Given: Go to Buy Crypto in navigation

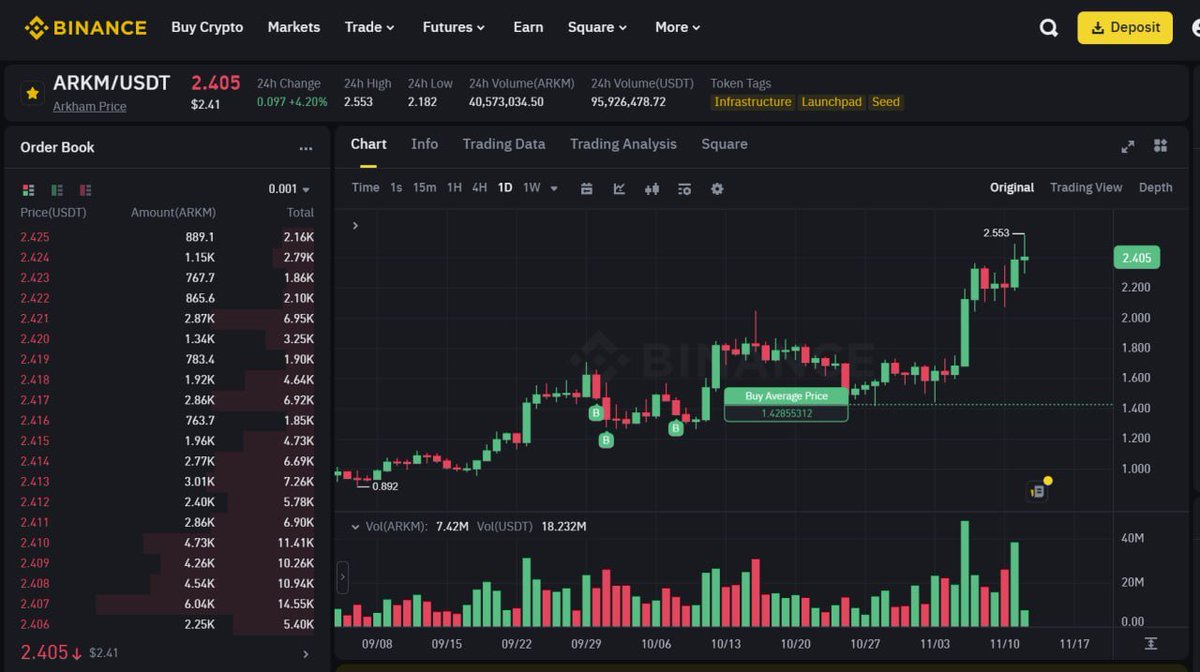Looking at the screenshot, I should (x=207, y=27).
